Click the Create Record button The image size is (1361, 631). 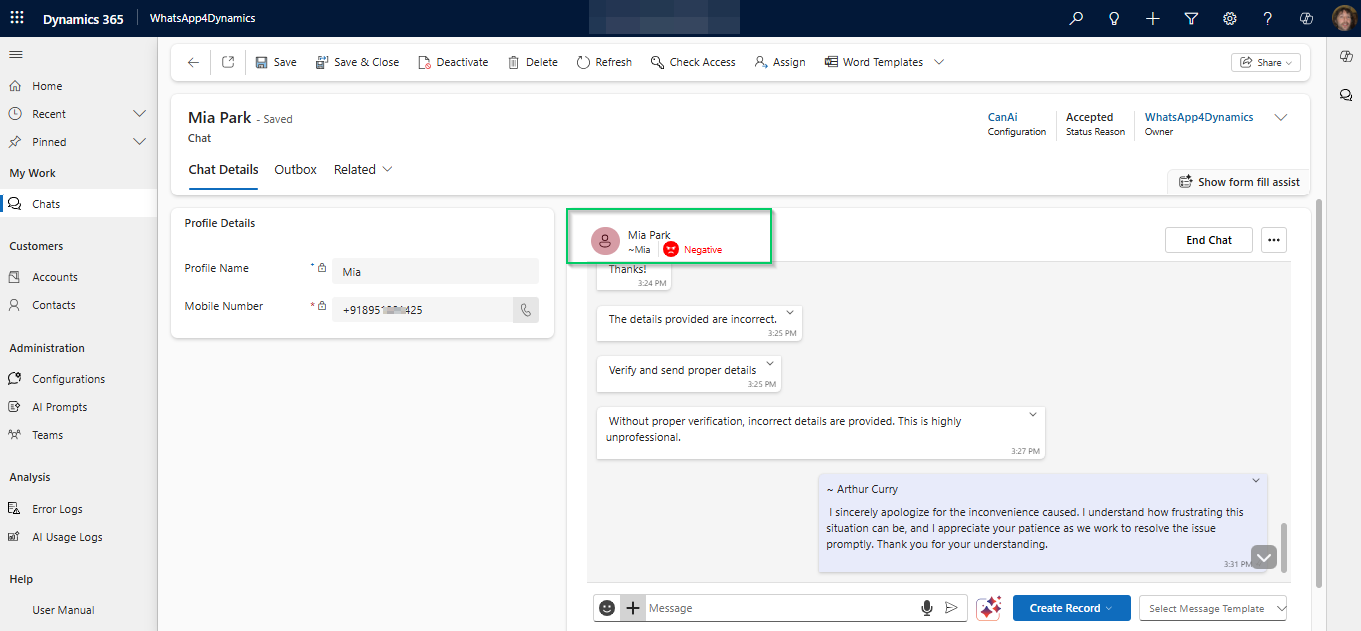pos(1071,608)
